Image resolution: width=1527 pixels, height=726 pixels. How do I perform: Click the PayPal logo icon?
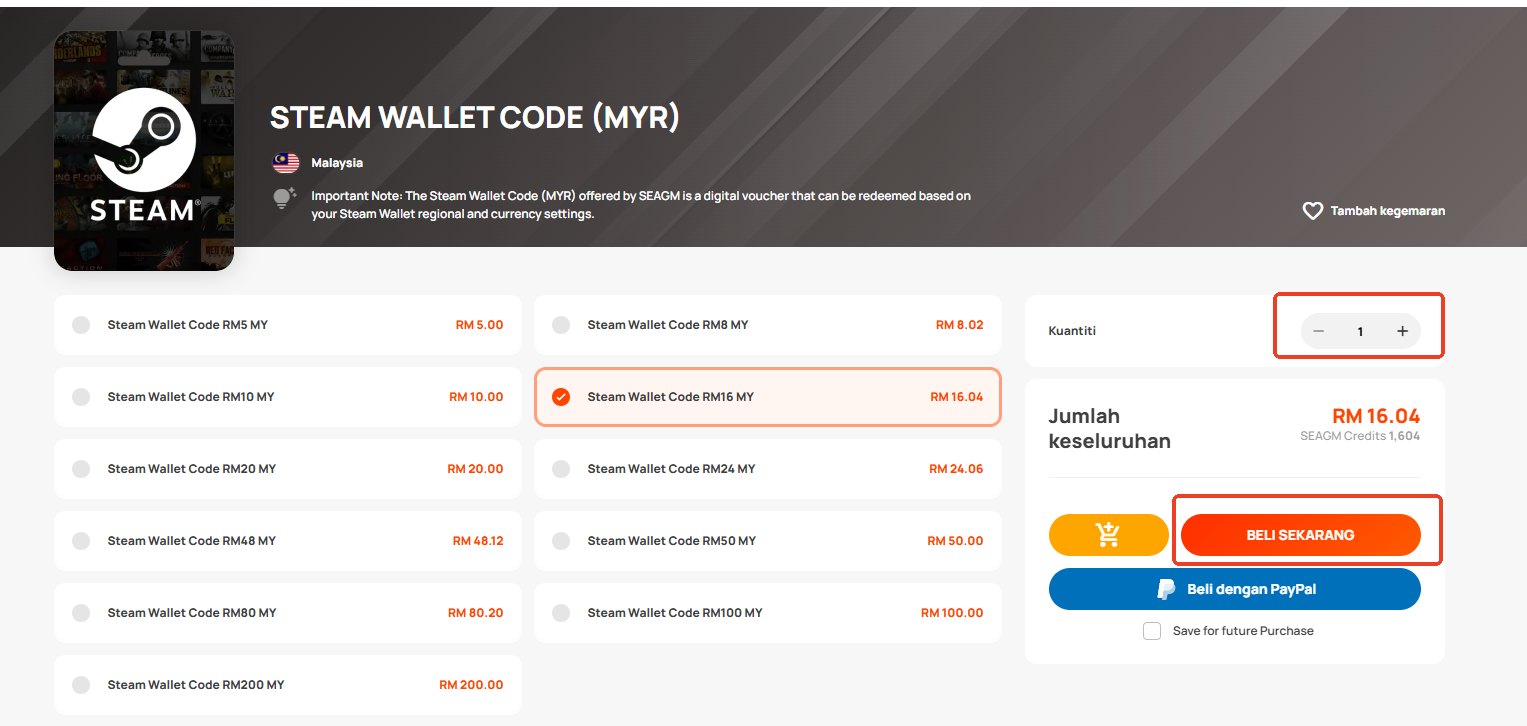tap(1166, 589)
